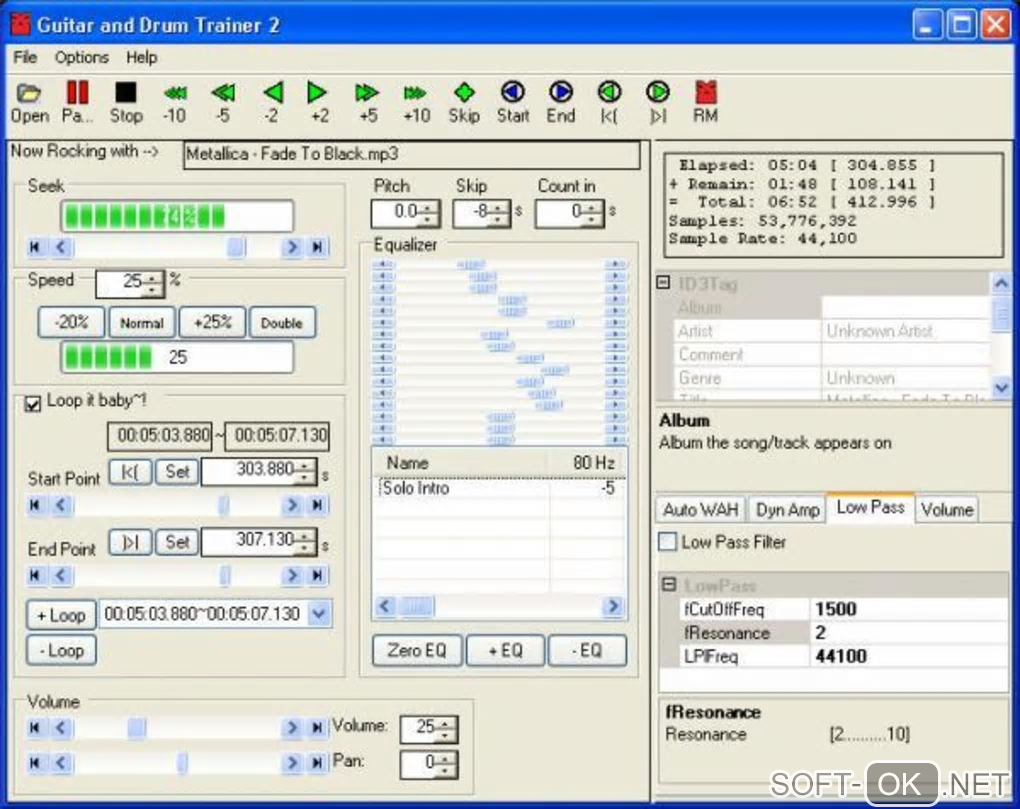Screen dimensions: 1020x809
Task: Stop playback using the Stop icon
Action: tap(126, 102)
